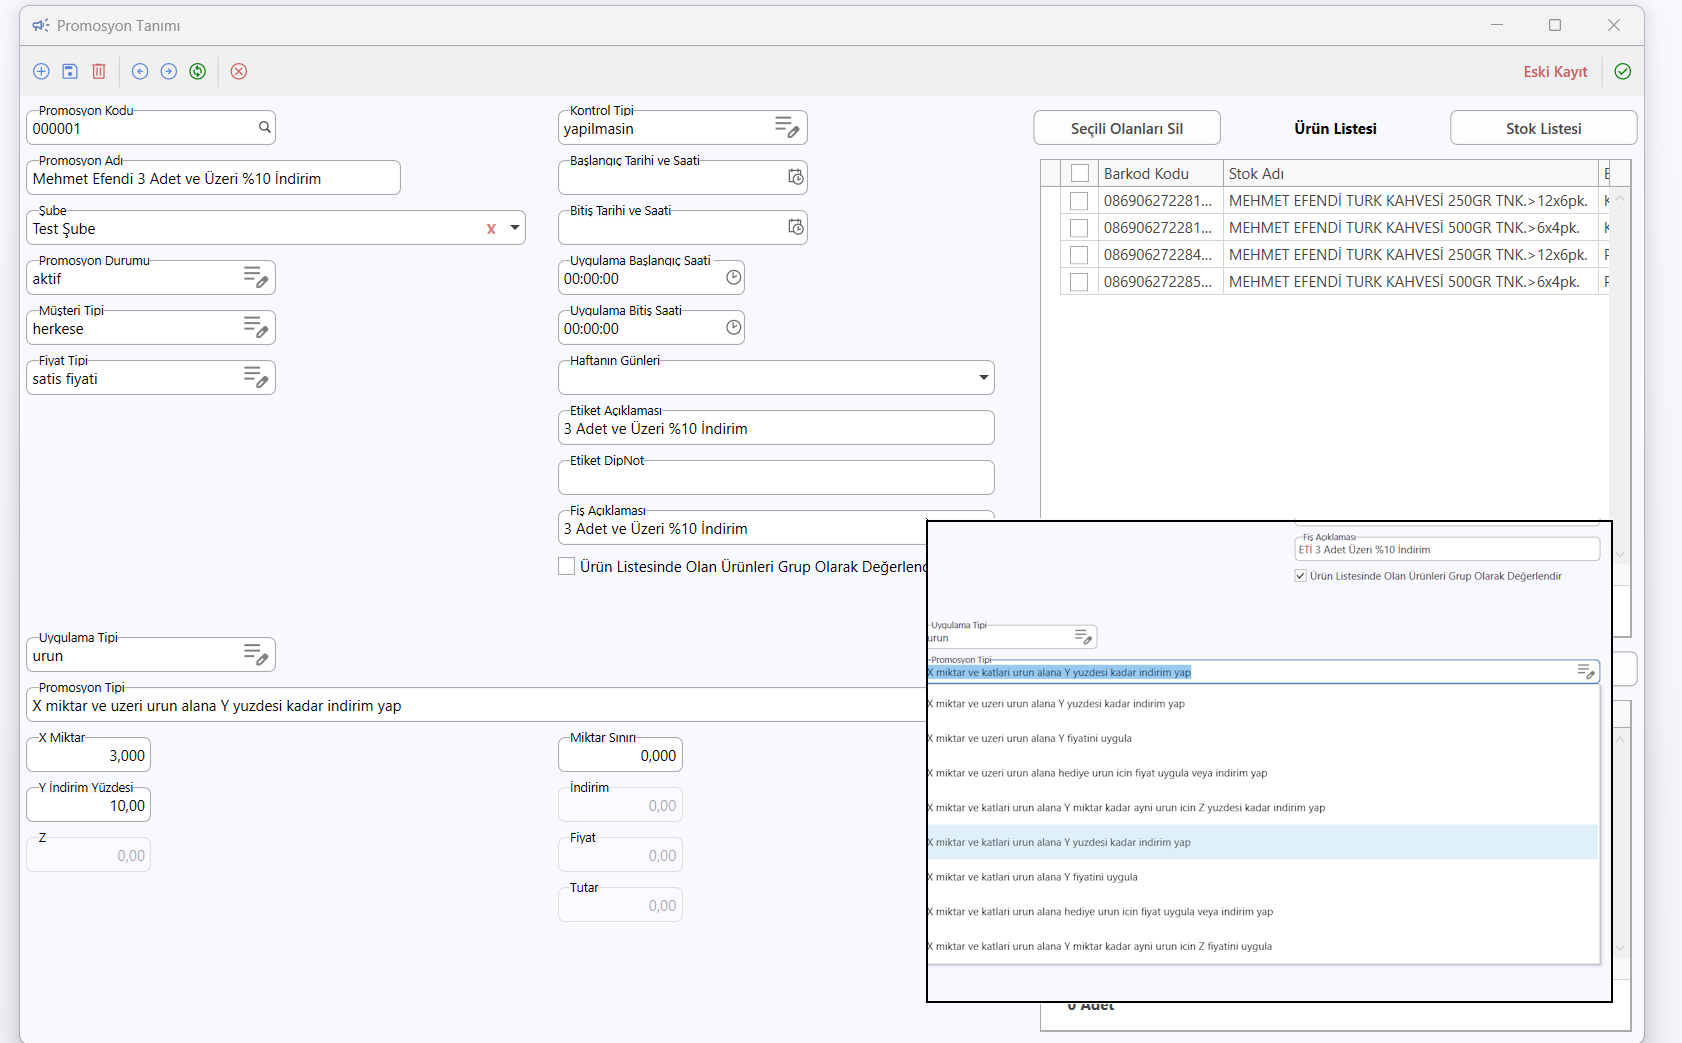Choose 'X miktar ve uzeri urun alana Y yuzdesi kadar indirim yap' option
This screenshot has width=1682, height=1043.
(1263, 704)
